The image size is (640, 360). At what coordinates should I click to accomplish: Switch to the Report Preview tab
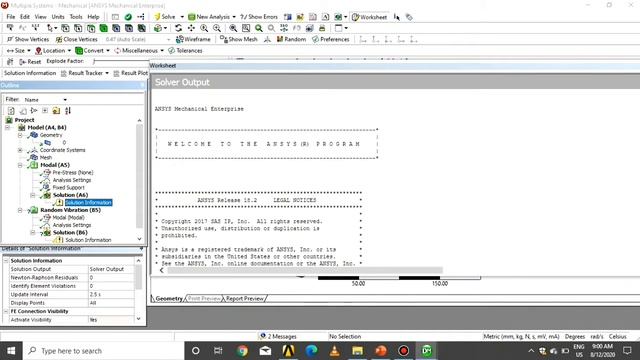(244, 299)
